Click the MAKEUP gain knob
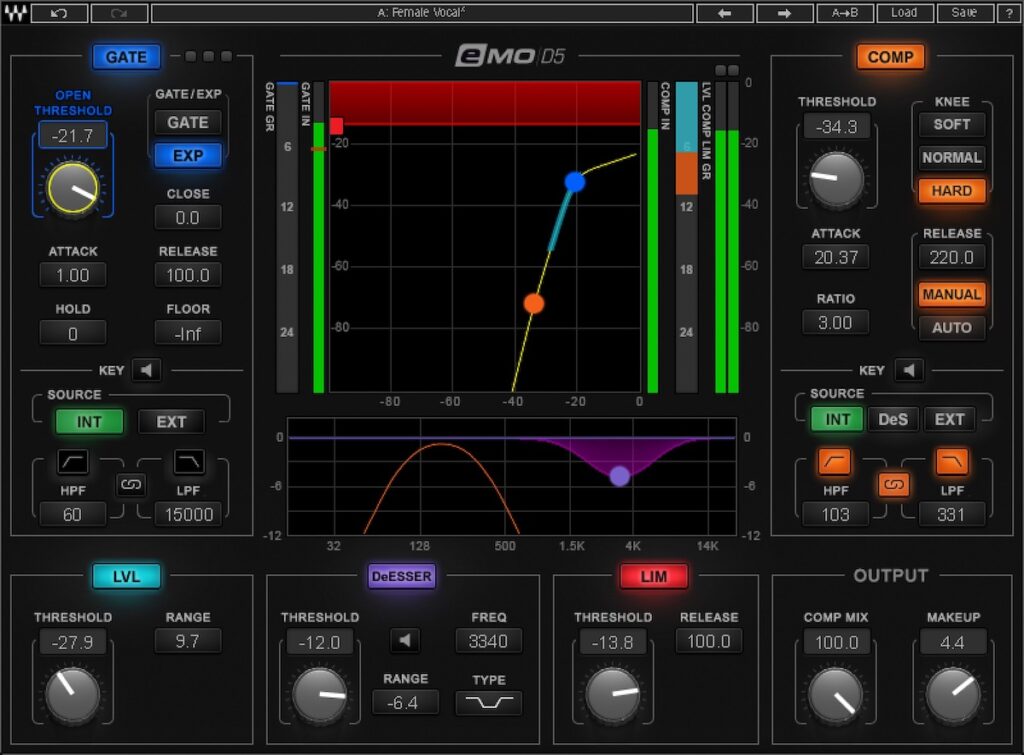Image resolution: width=1024 pixels, height=755 pixels. [x=953, y=694]
